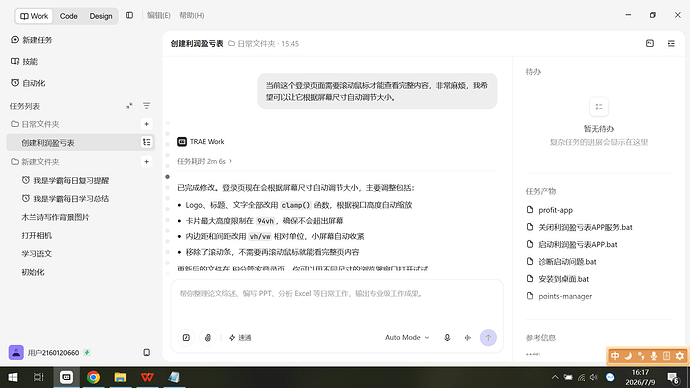Click the active timeline marker dot
The width and height of the screenshot is (690, 388).
pos(167,177)
